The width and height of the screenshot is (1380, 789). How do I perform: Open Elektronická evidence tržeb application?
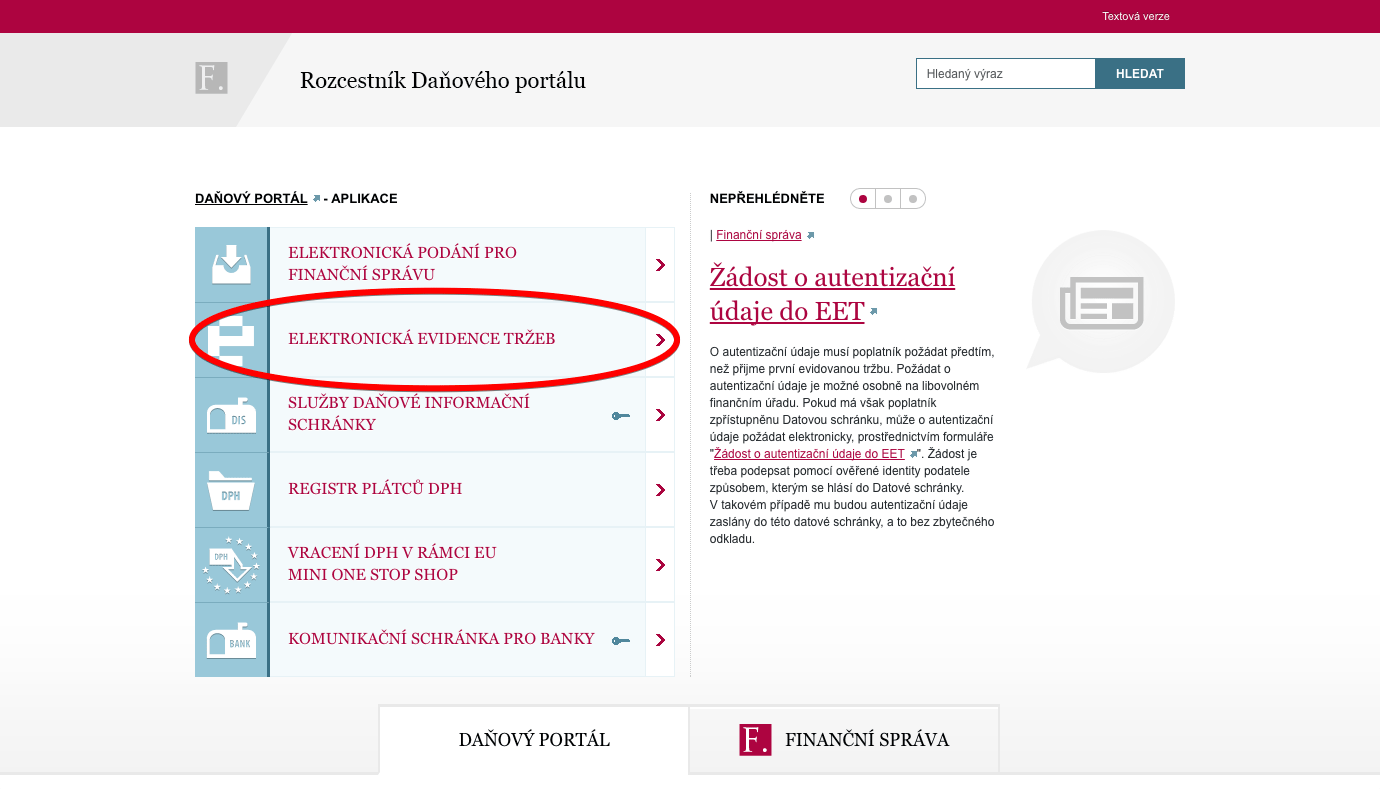tap(421, 339)
